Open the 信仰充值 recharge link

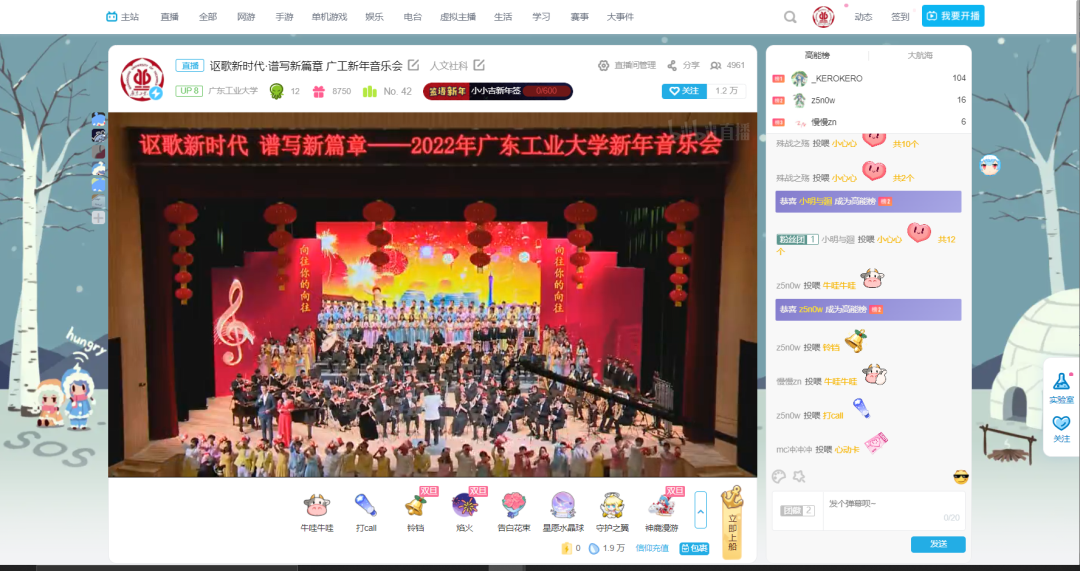pos(652,548)
